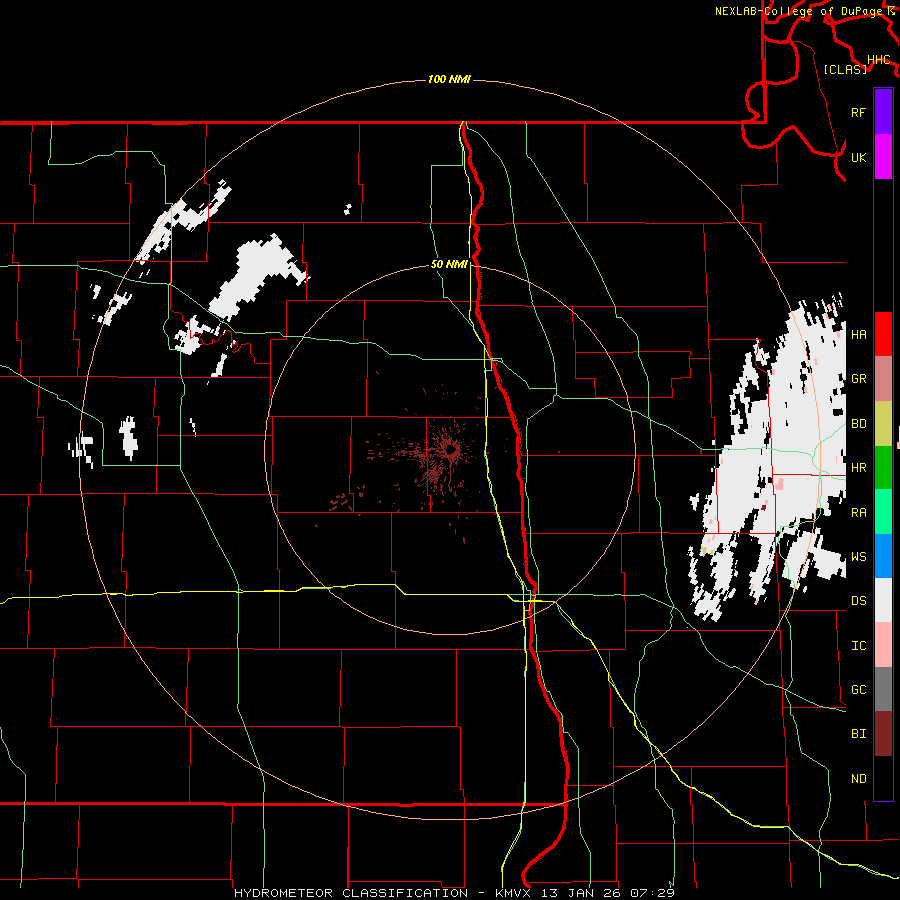This screenshot has width=900, height=900.
Task: Click the ND legend label
Action: [858, 779]
